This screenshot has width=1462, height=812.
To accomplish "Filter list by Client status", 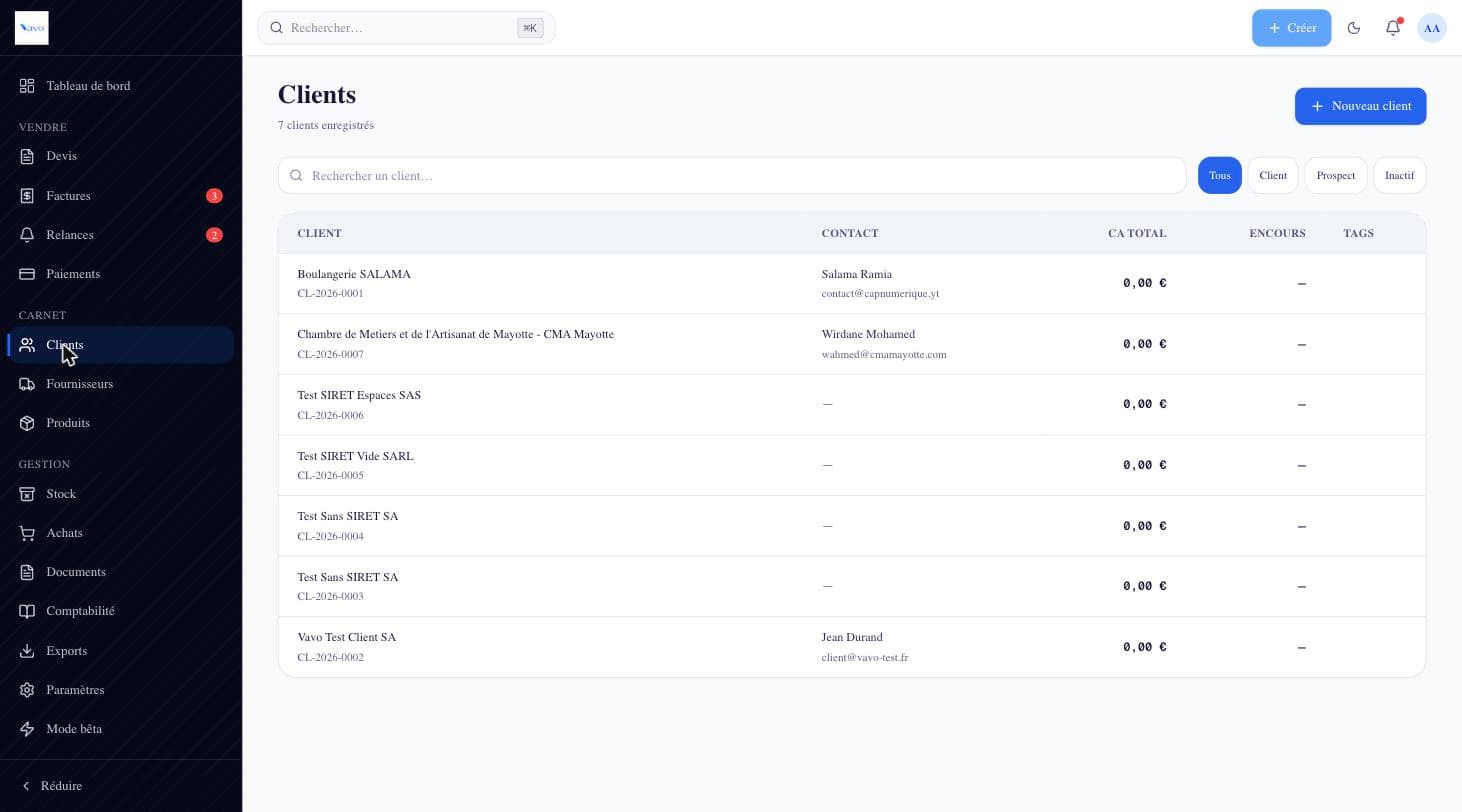I will click(x=1273, y=175).
